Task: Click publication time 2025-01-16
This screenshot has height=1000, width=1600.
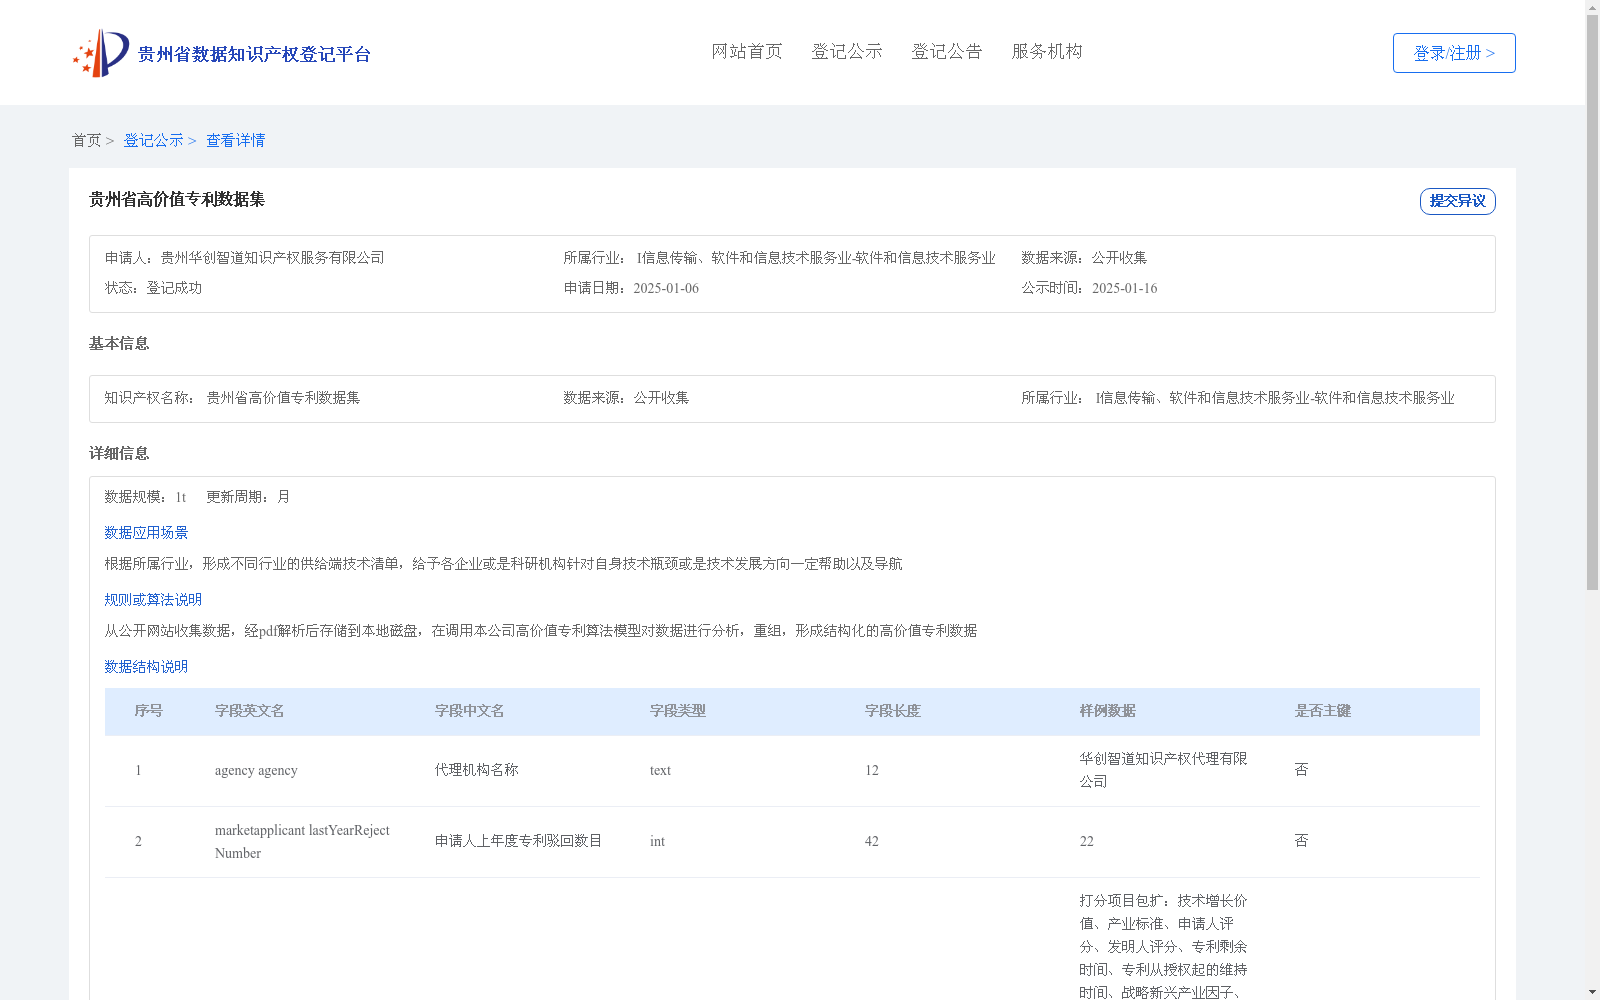Action: coord(1124,288)
